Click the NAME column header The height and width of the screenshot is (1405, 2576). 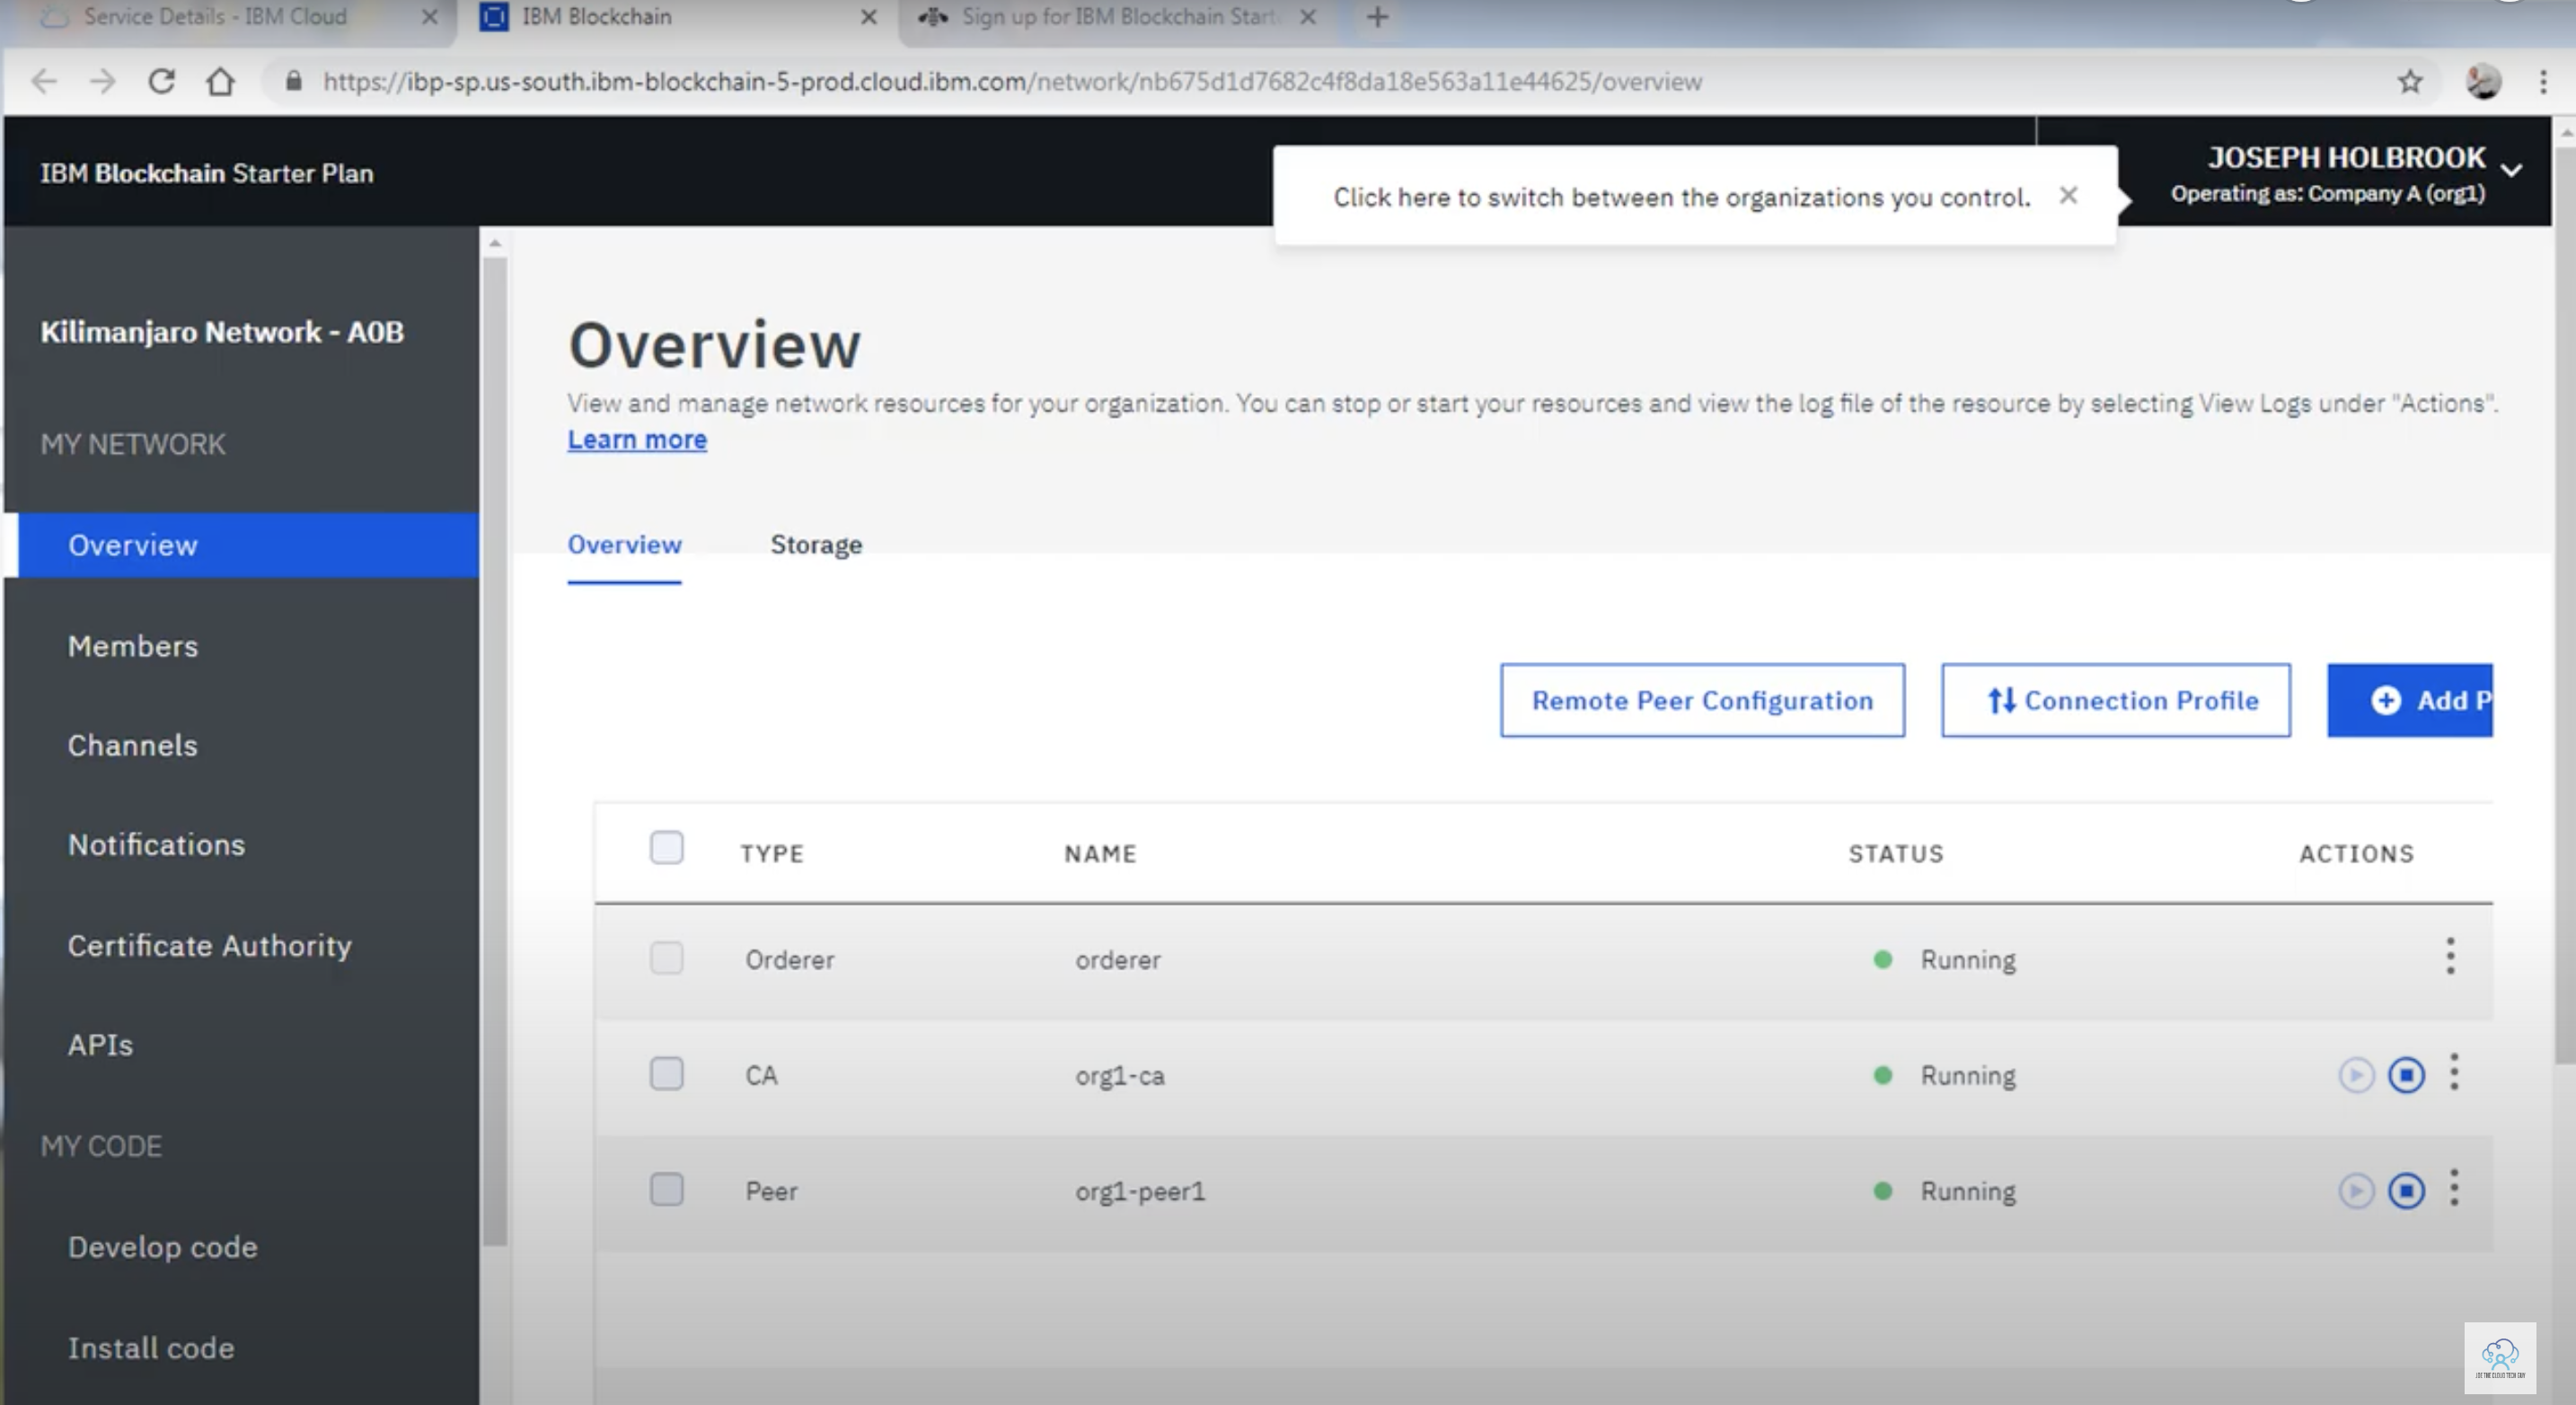1100,853
